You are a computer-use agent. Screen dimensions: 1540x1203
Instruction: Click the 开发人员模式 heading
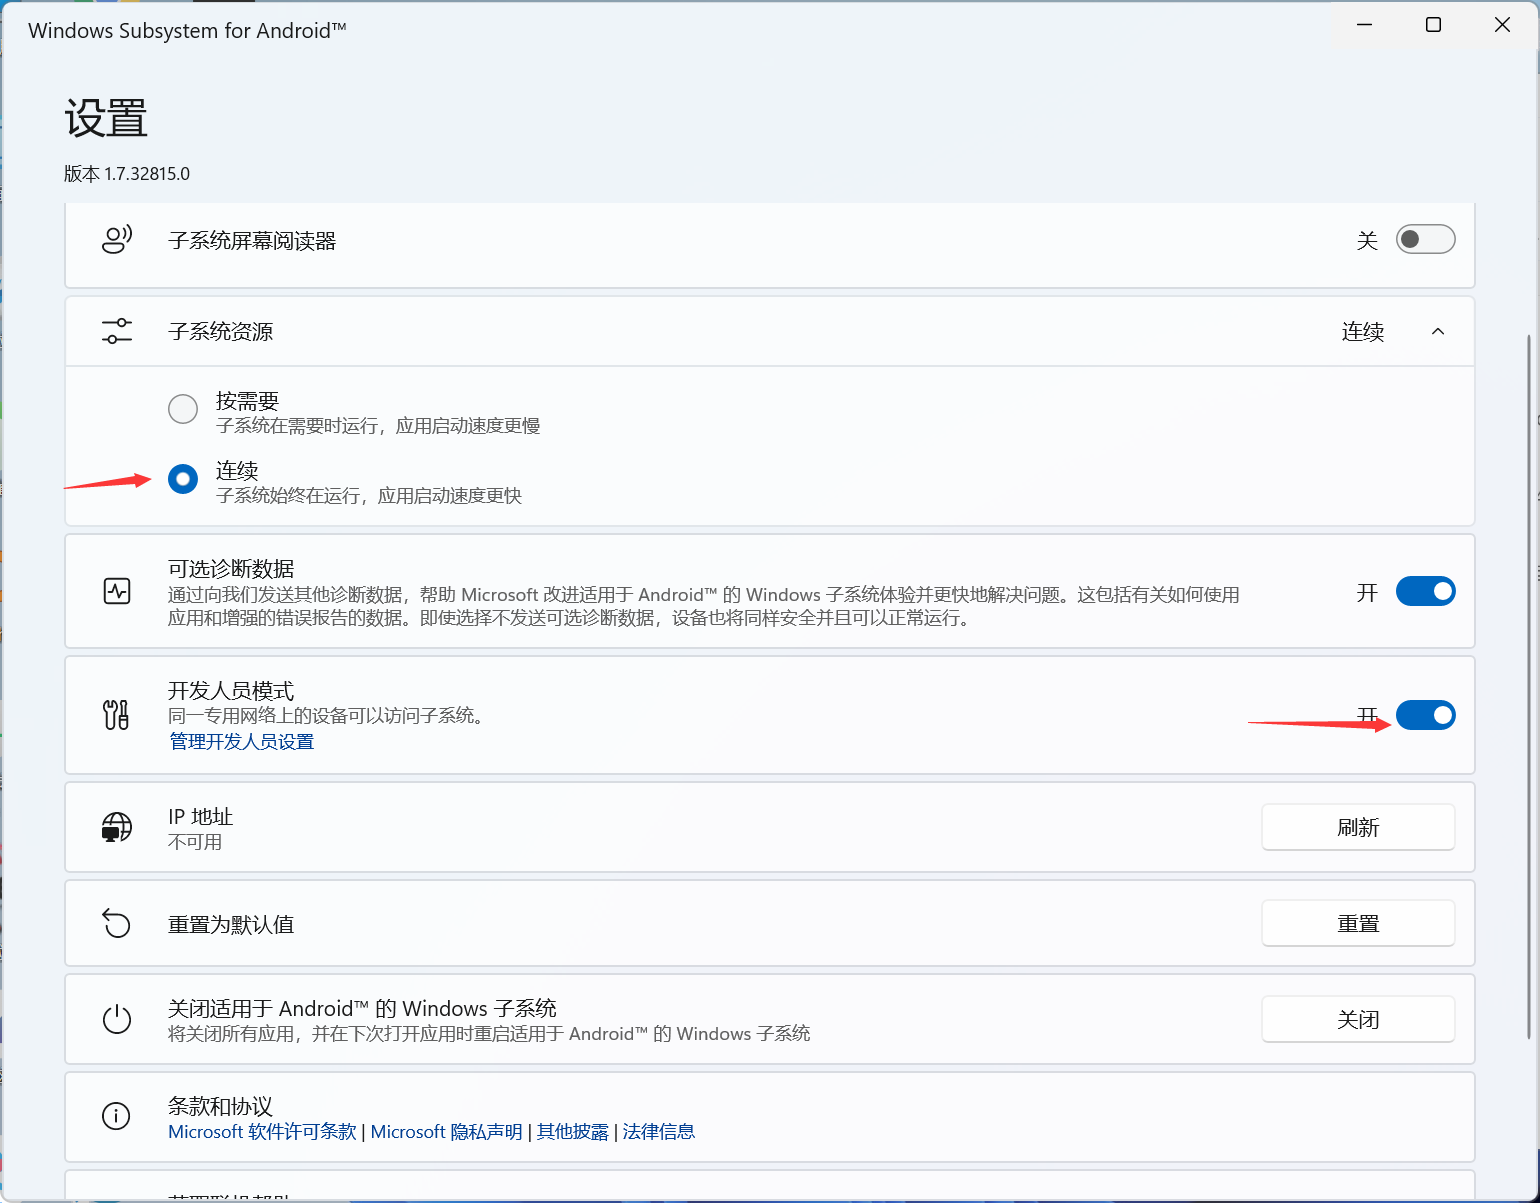click(231, 690)
